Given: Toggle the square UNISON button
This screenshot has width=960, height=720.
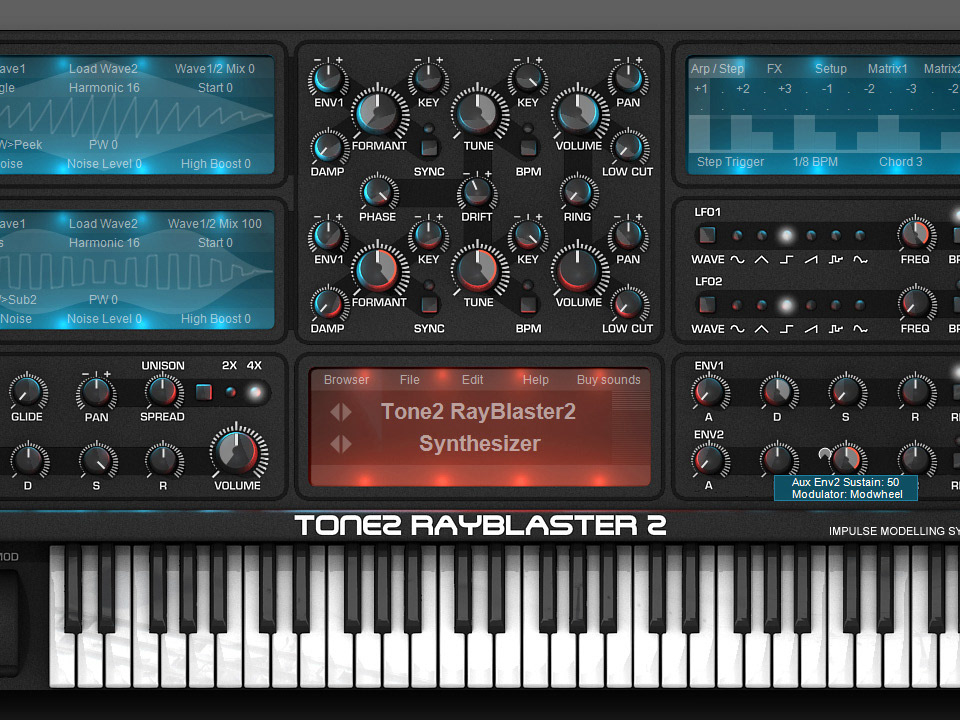Looking at the screenshot, I should click(x=204, y=392).
